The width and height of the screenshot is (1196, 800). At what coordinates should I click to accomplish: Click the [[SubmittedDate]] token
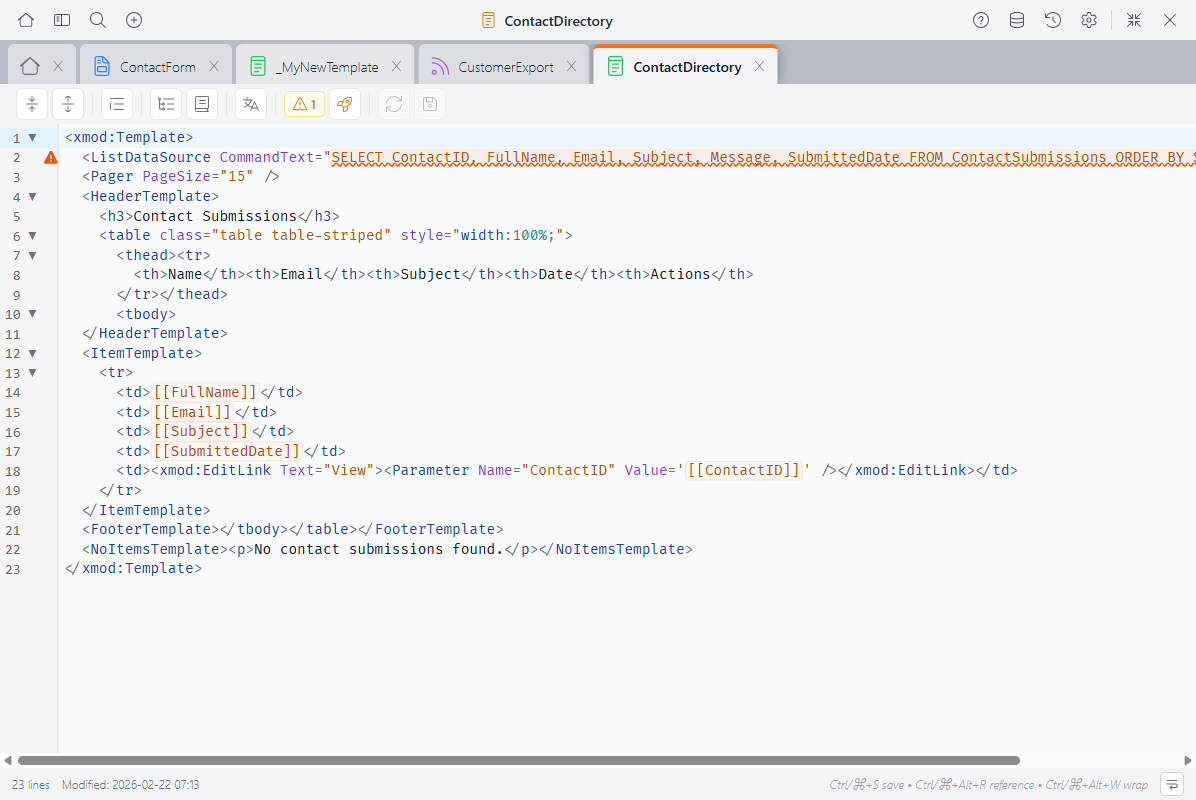[x=227, y=451]
